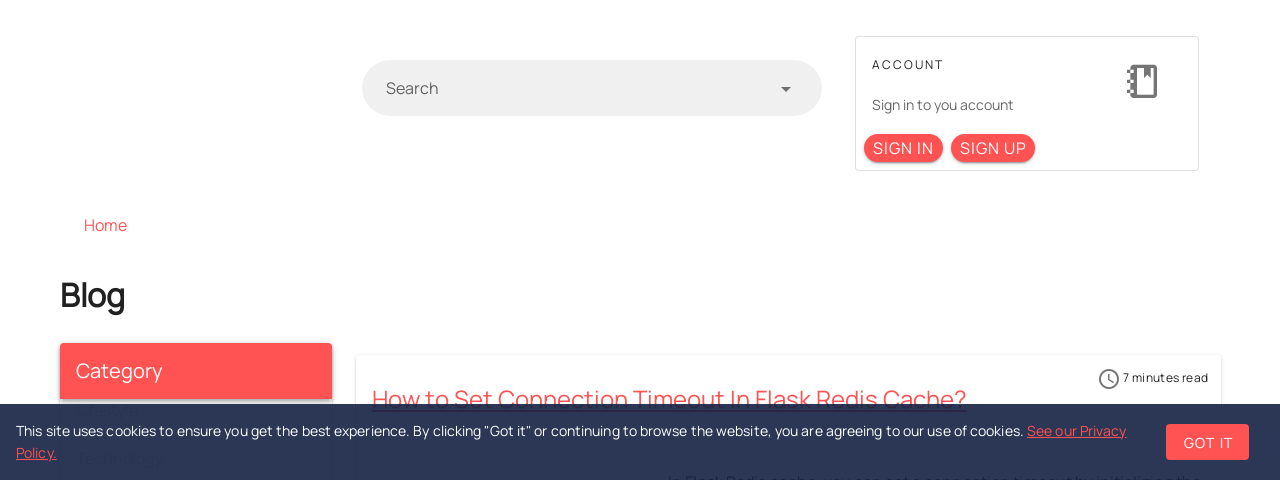Click the Blog page heading
The image size is (1280, 480).
click(92, 295)
